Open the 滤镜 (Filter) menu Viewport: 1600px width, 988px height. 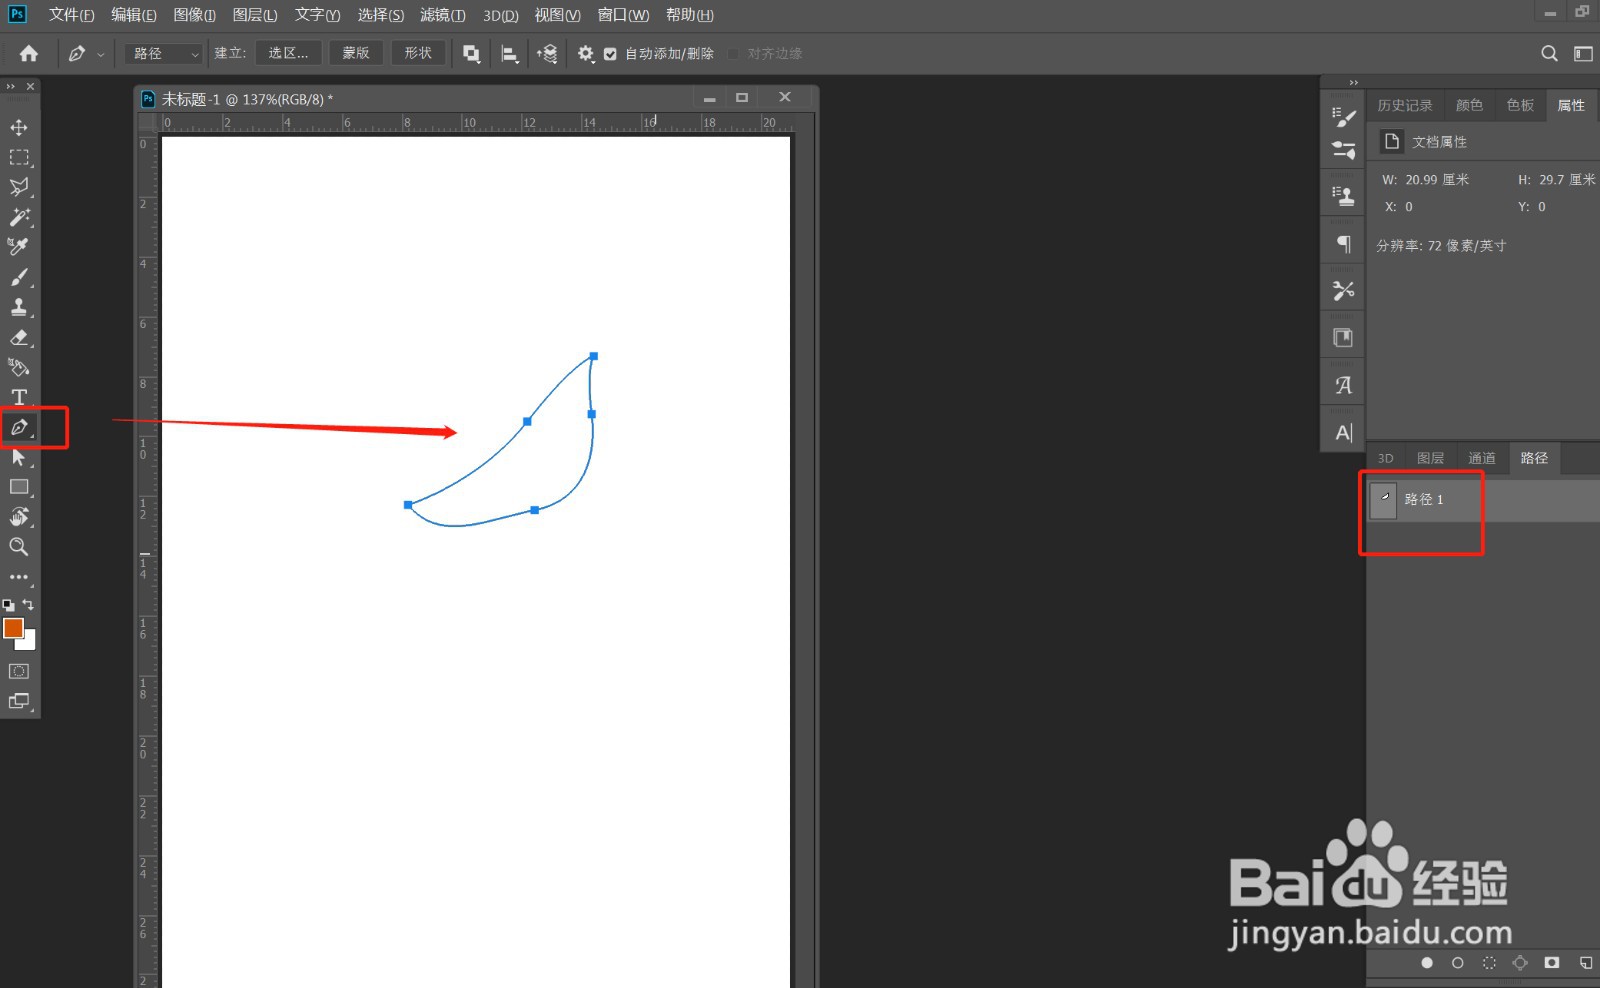pos(443,15)
